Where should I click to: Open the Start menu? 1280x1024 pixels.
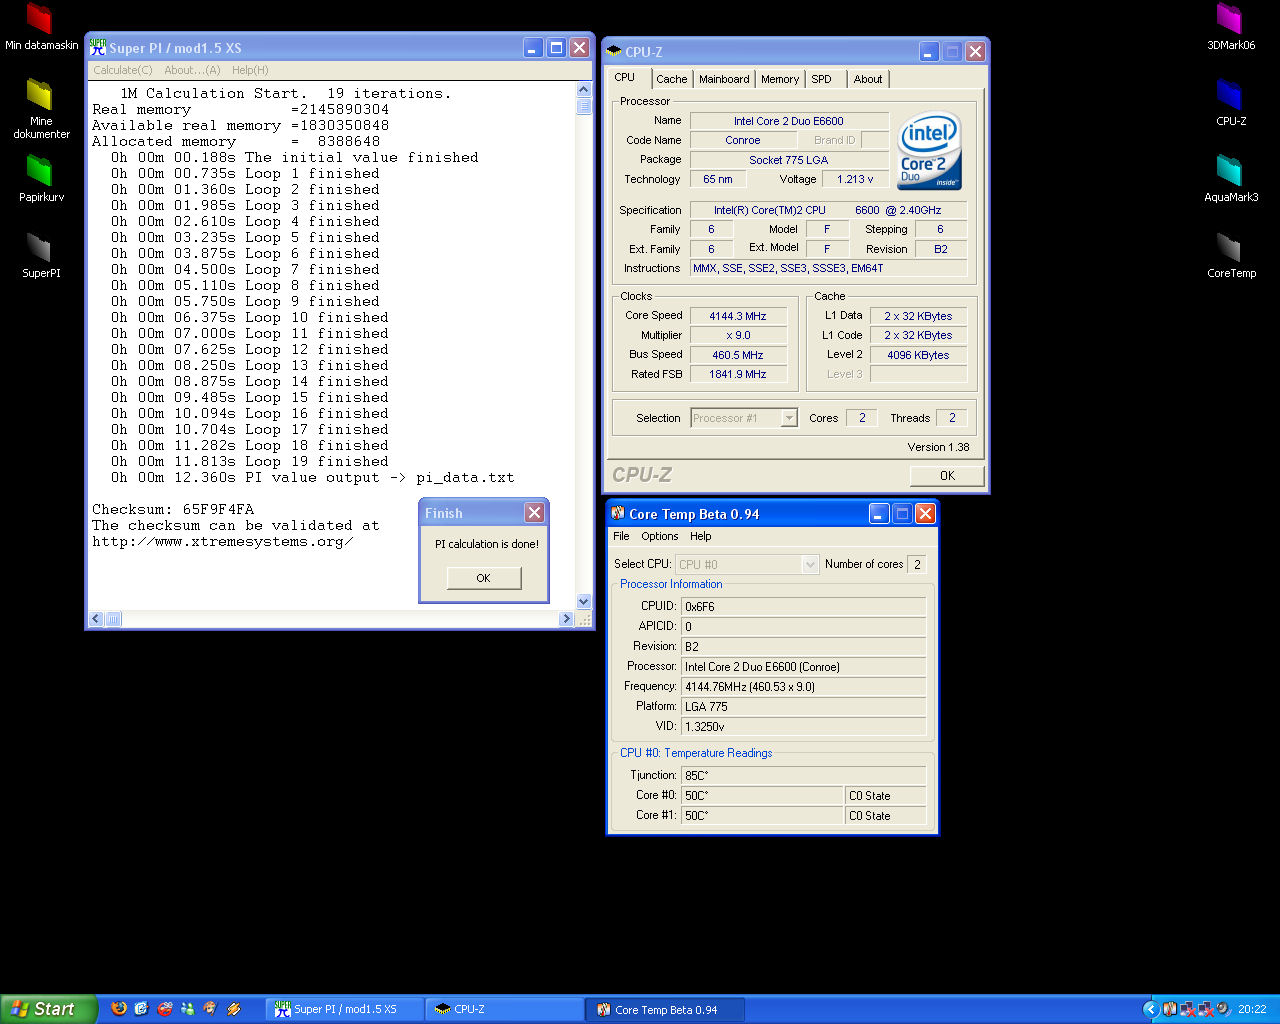pos(49,1009)
